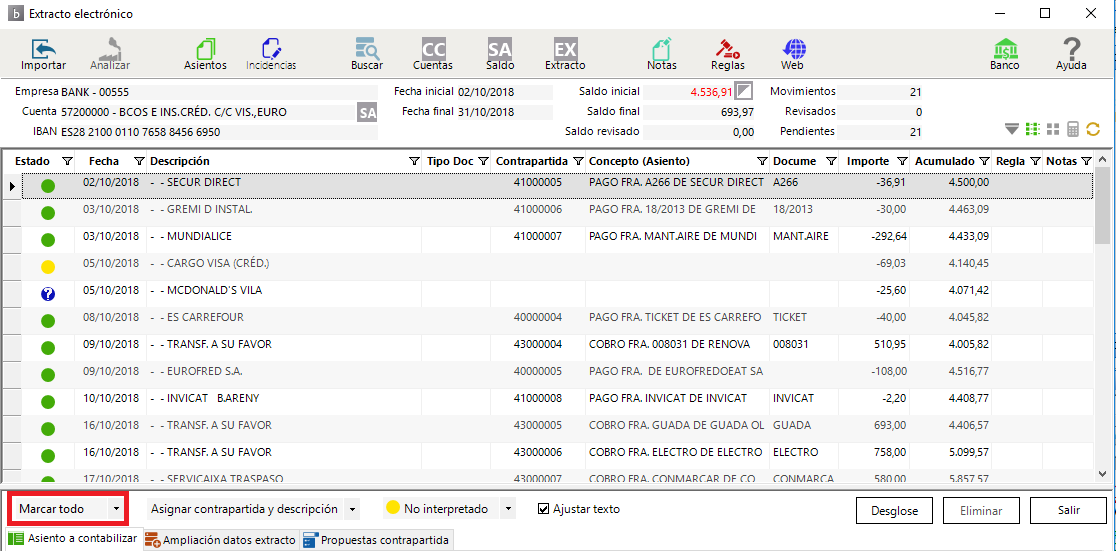Open the Extracto (EX) tool
Viewport: 1116px width, 551px height.
coord(565,55)
